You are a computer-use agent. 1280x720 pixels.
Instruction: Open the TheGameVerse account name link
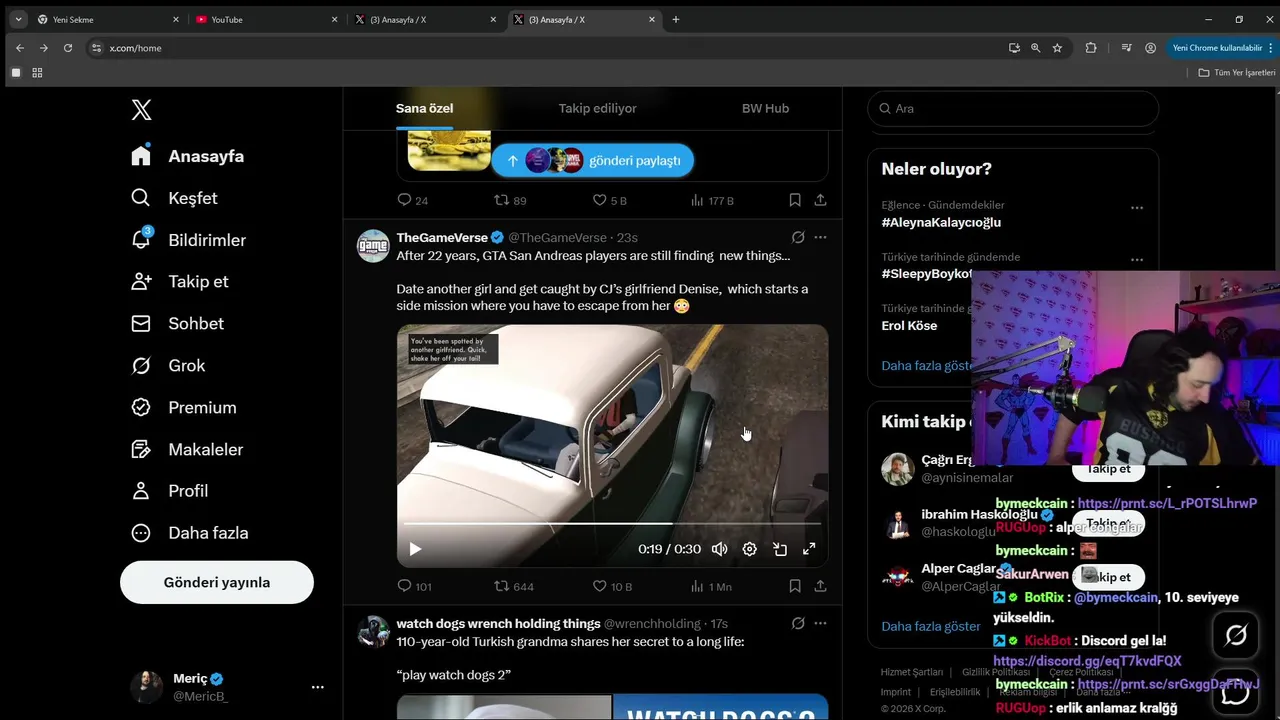pos(442,237)
